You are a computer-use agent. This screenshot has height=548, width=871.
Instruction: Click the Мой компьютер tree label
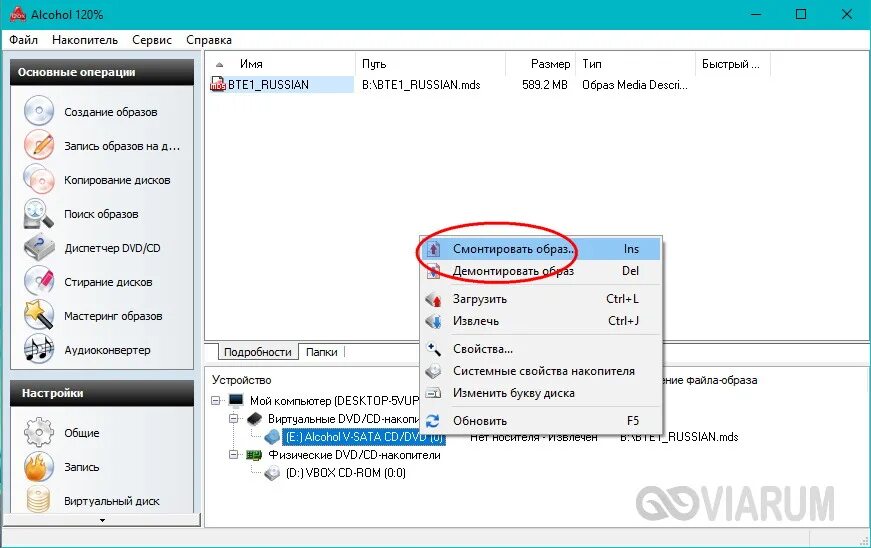pos(334,400)
